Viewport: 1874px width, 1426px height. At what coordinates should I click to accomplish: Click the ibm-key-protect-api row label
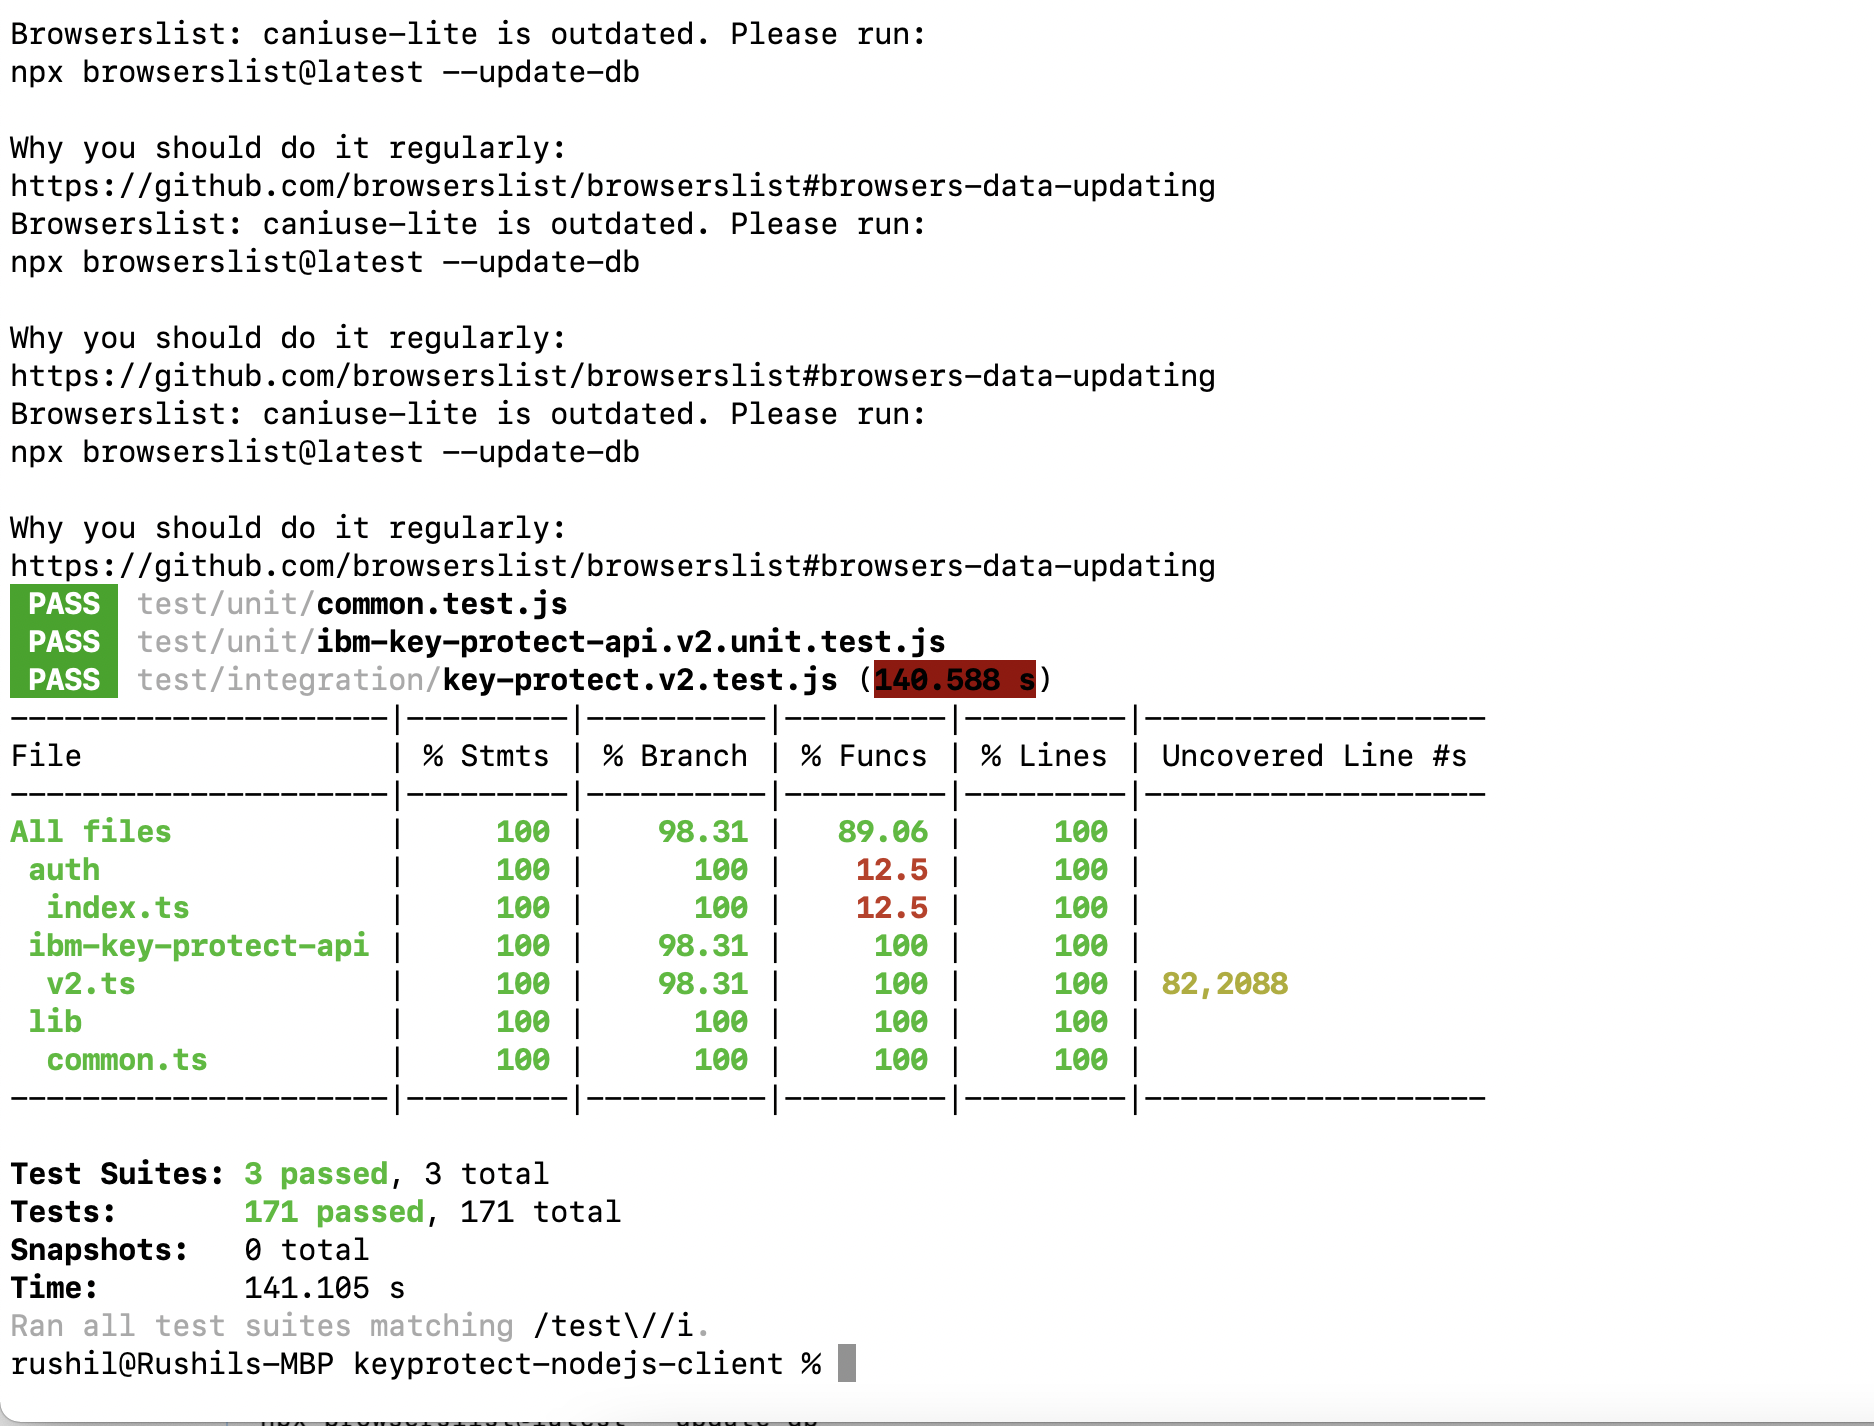point(199,946)
